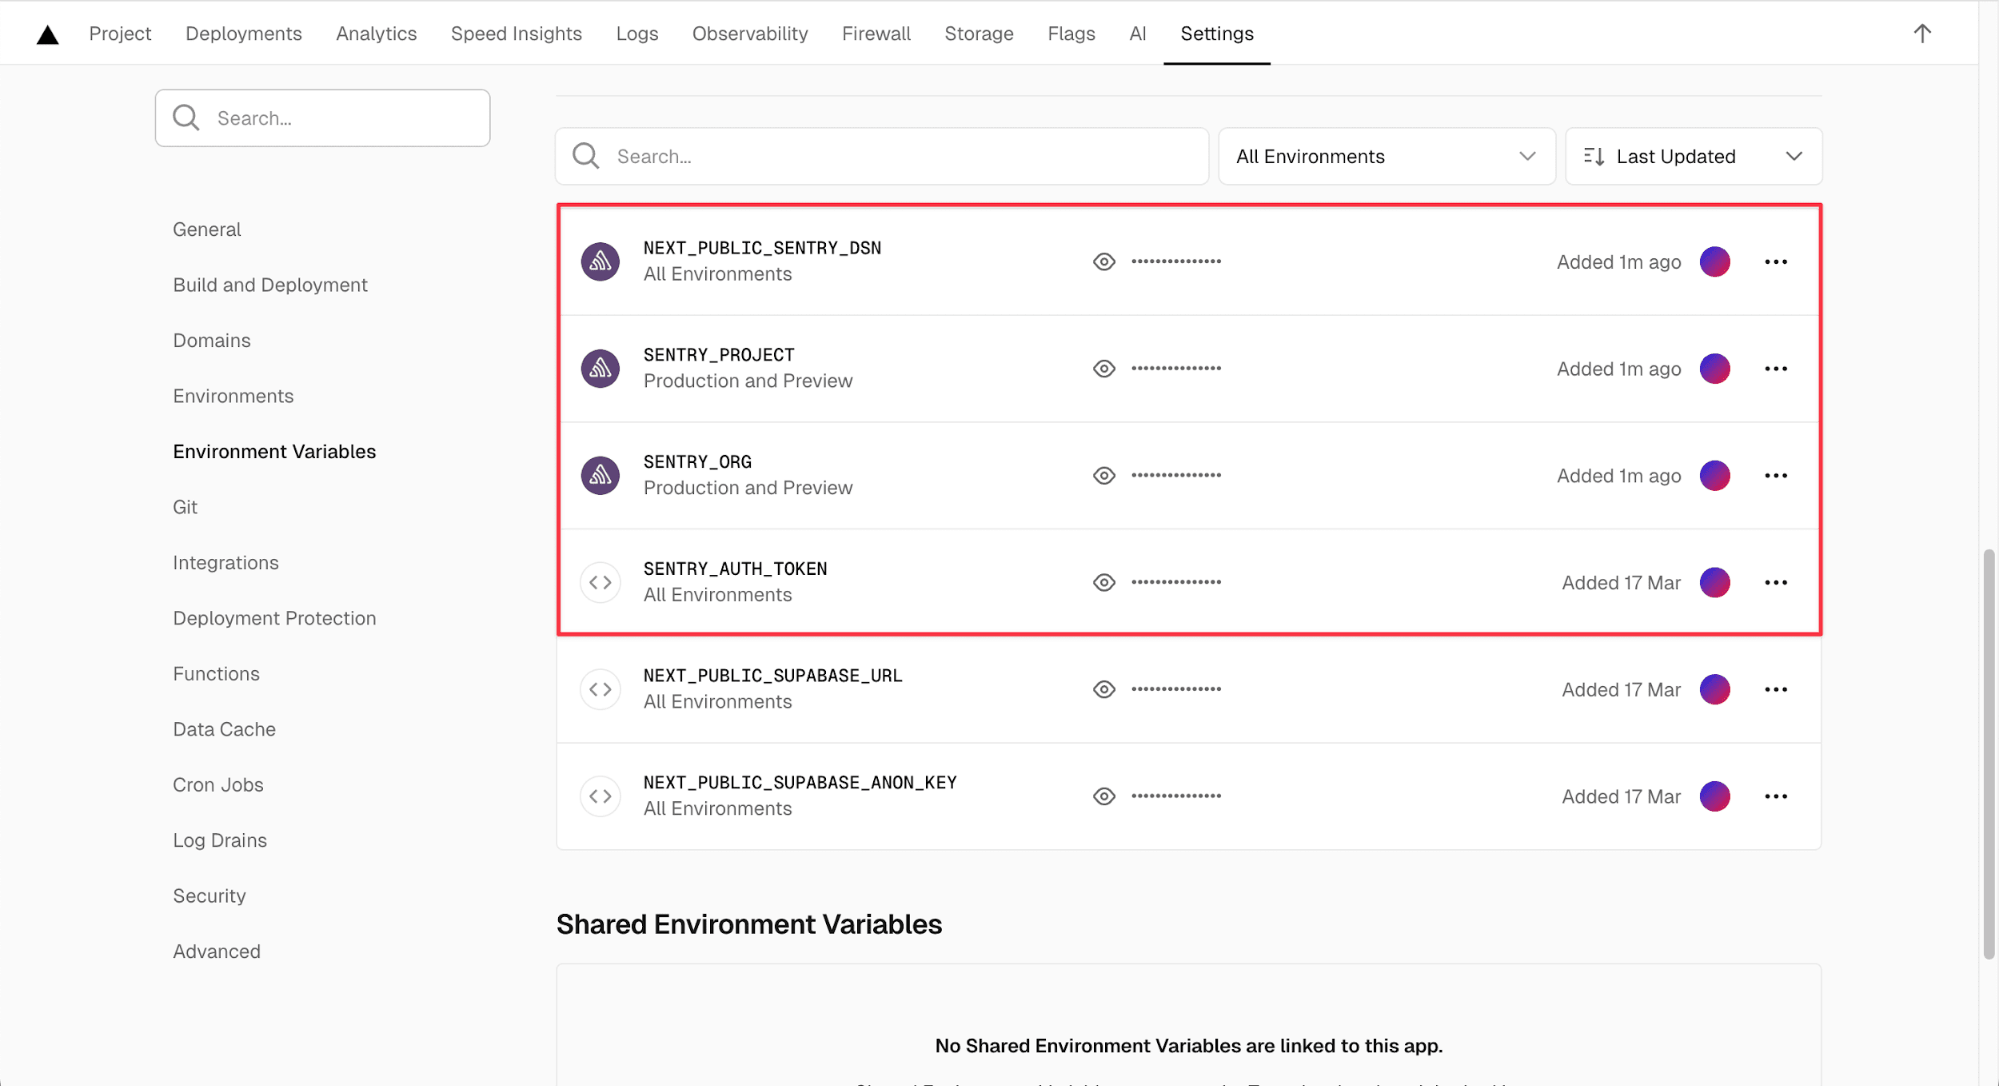Click the avatar on SENTRY_ORG row

[1714, 476]
